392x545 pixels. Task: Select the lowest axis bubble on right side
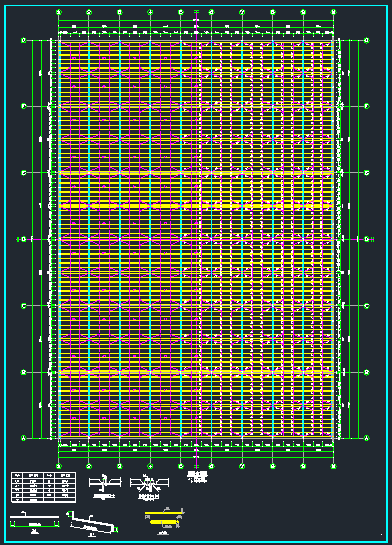click(x=367, y=438)
